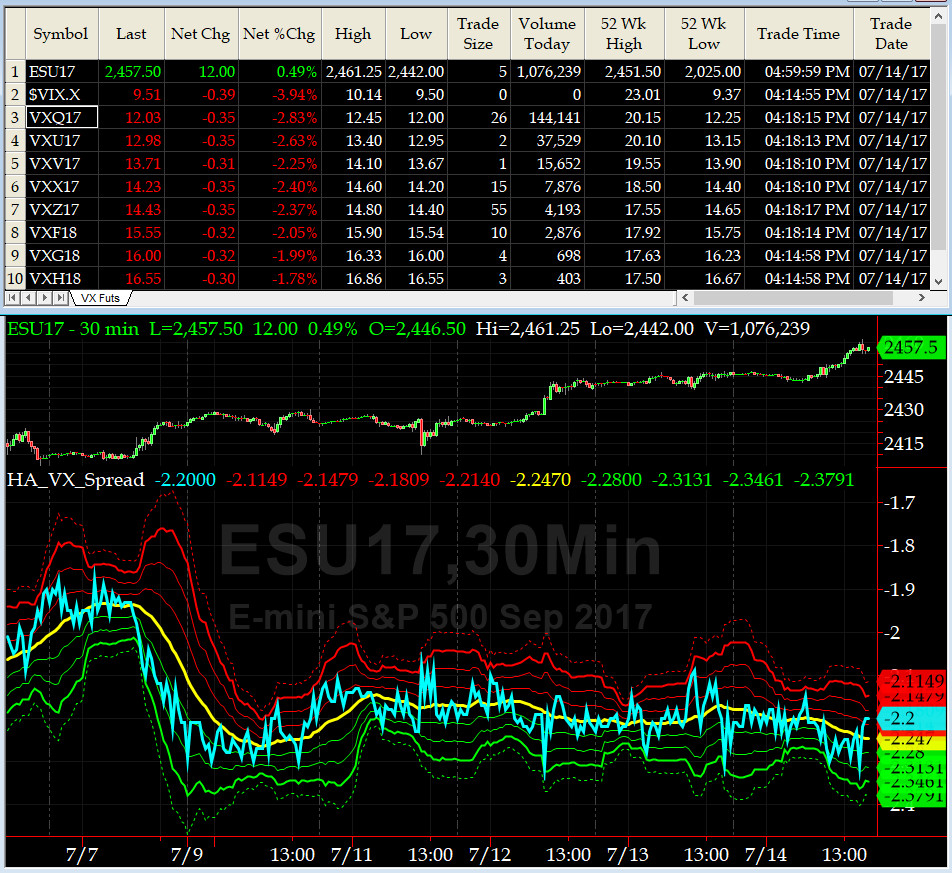Select the VXF18 symbol cell
Image resolution: width=952 pixels, height=873 pixels.
pyautogui.click(x=62, y=233)
